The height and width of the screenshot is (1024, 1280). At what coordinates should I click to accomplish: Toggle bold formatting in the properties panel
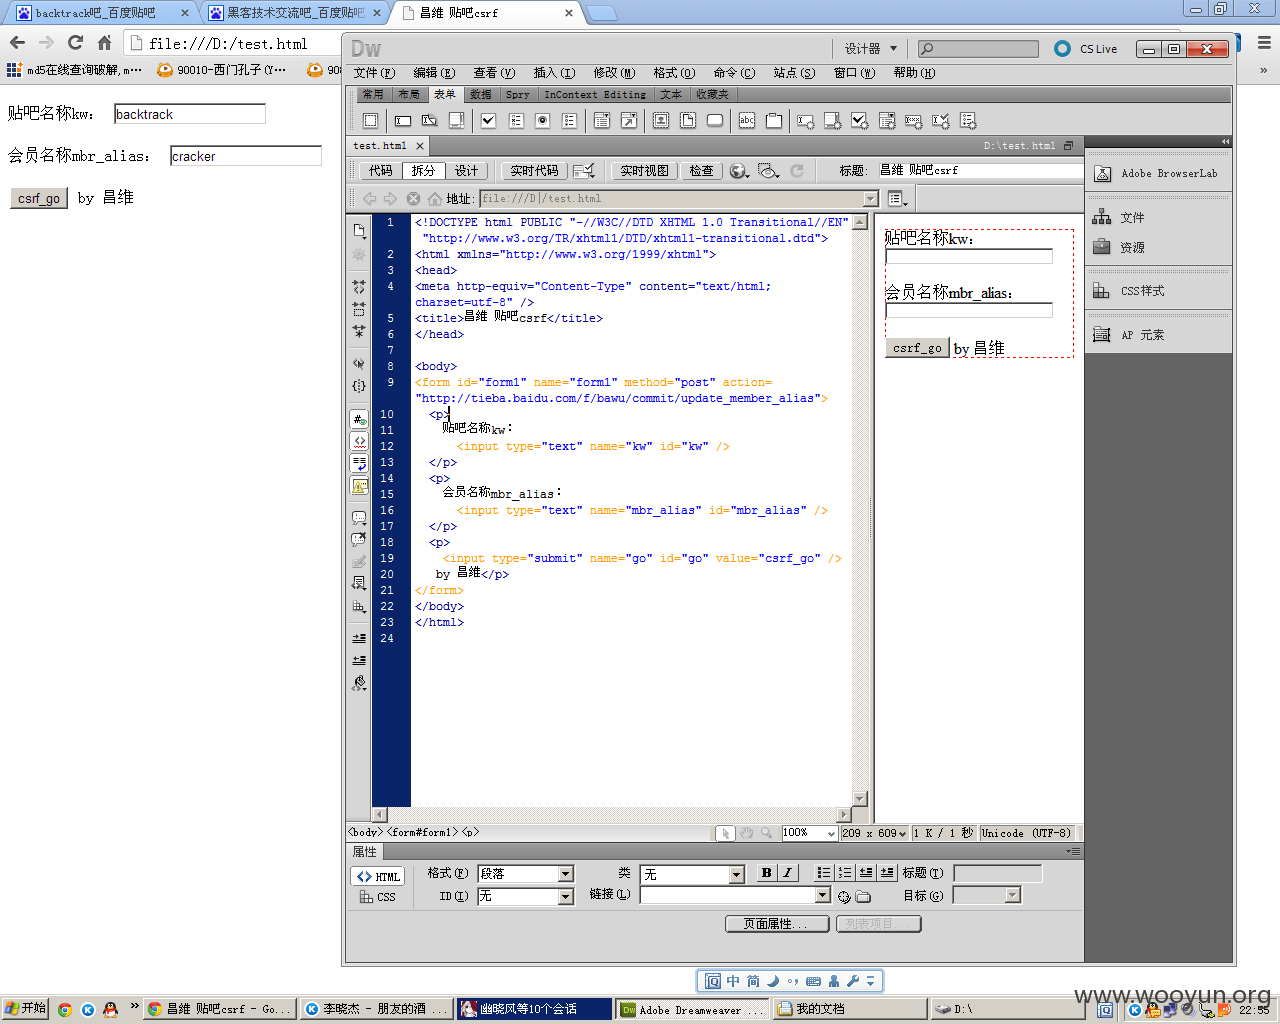coord(766,873)
